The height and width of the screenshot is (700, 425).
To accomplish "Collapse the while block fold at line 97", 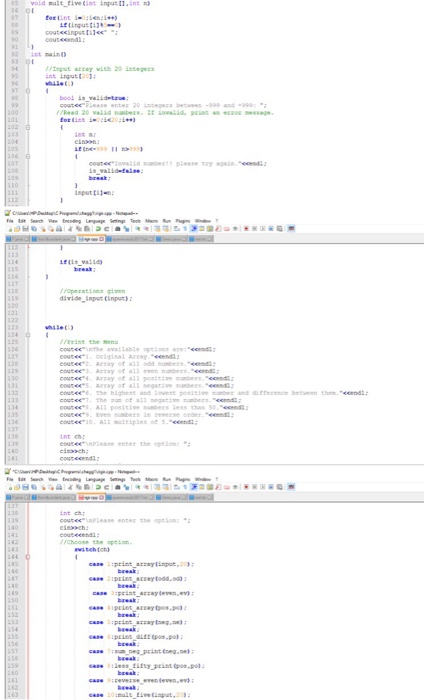I will 28,91.
